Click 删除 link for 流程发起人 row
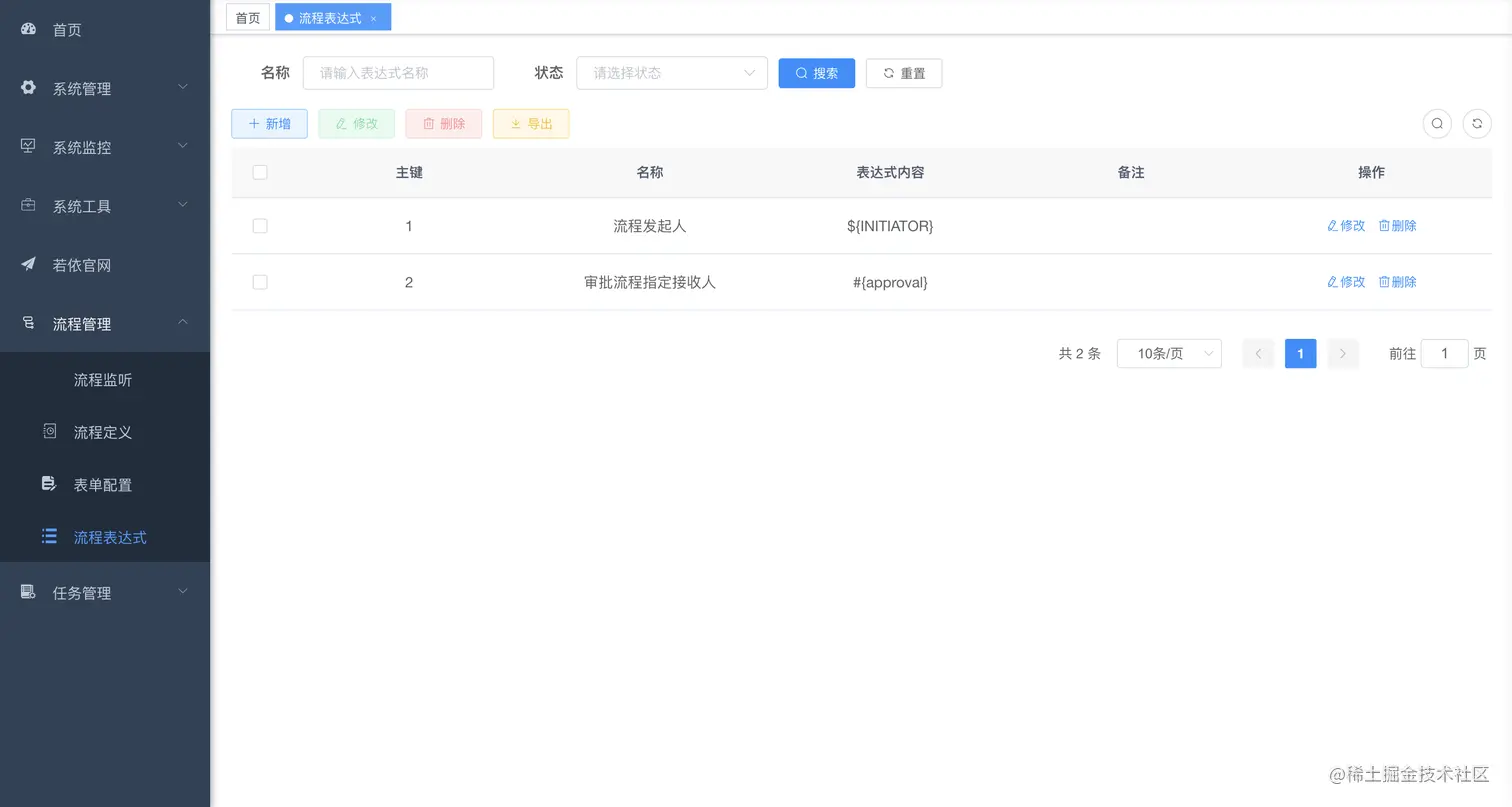Screen dimensions: 1512x807 point(1398,226)
